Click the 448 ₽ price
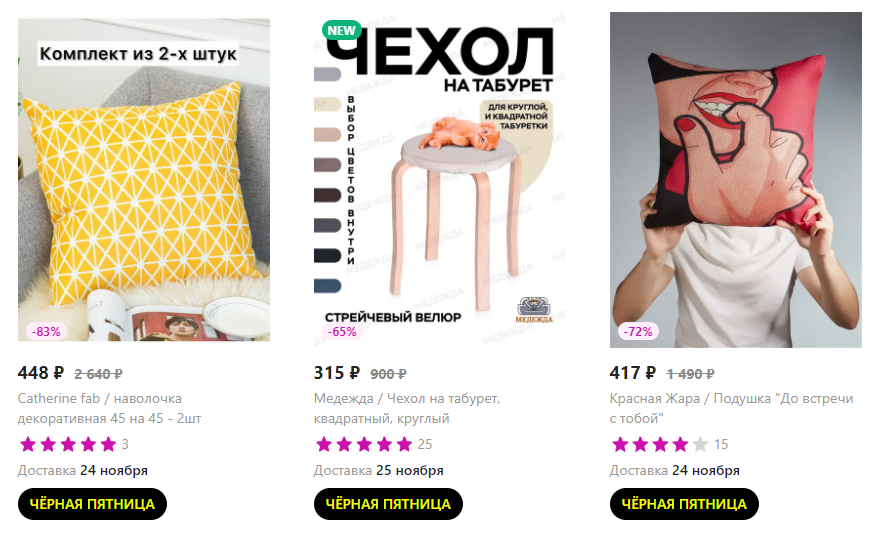878x534 pixels. point(41,373)
